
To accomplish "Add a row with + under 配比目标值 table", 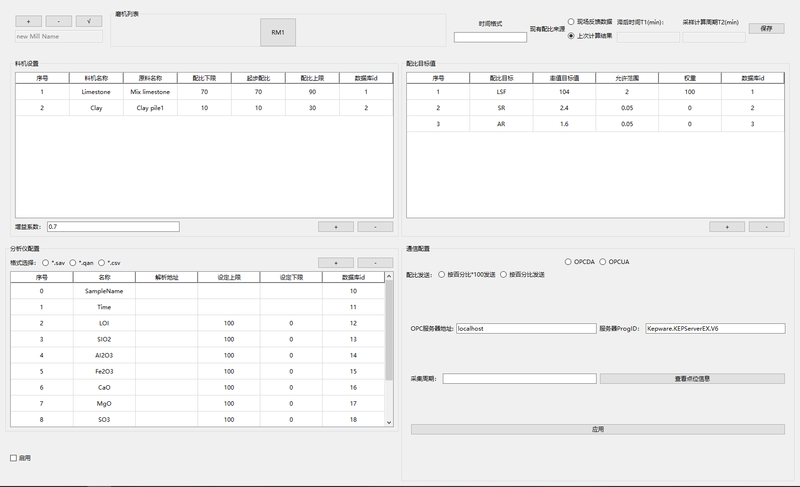I will click(x=727, y=227).
